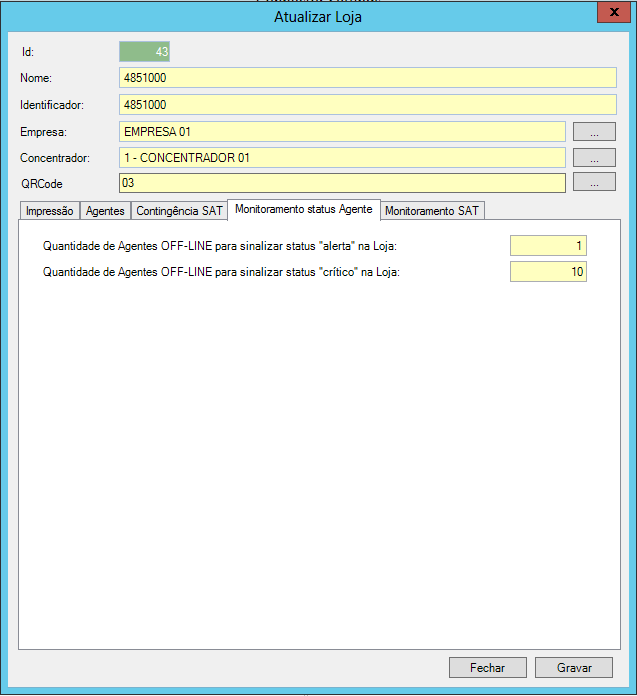Save changes with the Gravar button
The height and width of the screenshot is (696, 637).
574,668
